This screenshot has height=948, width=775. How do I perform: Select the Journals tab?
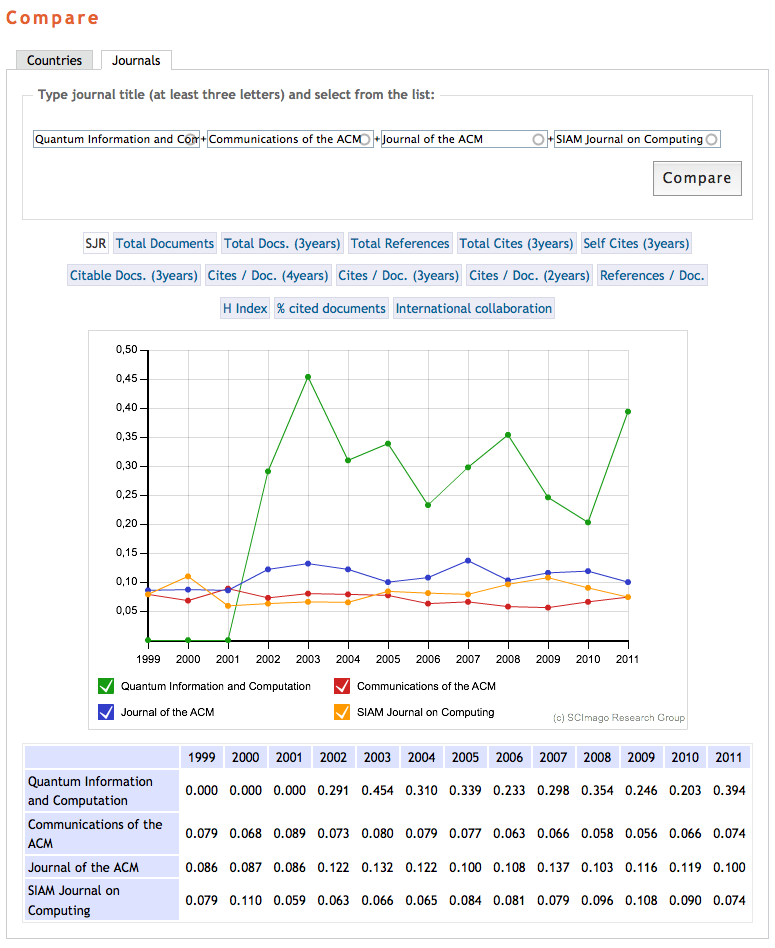pyautogui.click(x=136, y=61)
